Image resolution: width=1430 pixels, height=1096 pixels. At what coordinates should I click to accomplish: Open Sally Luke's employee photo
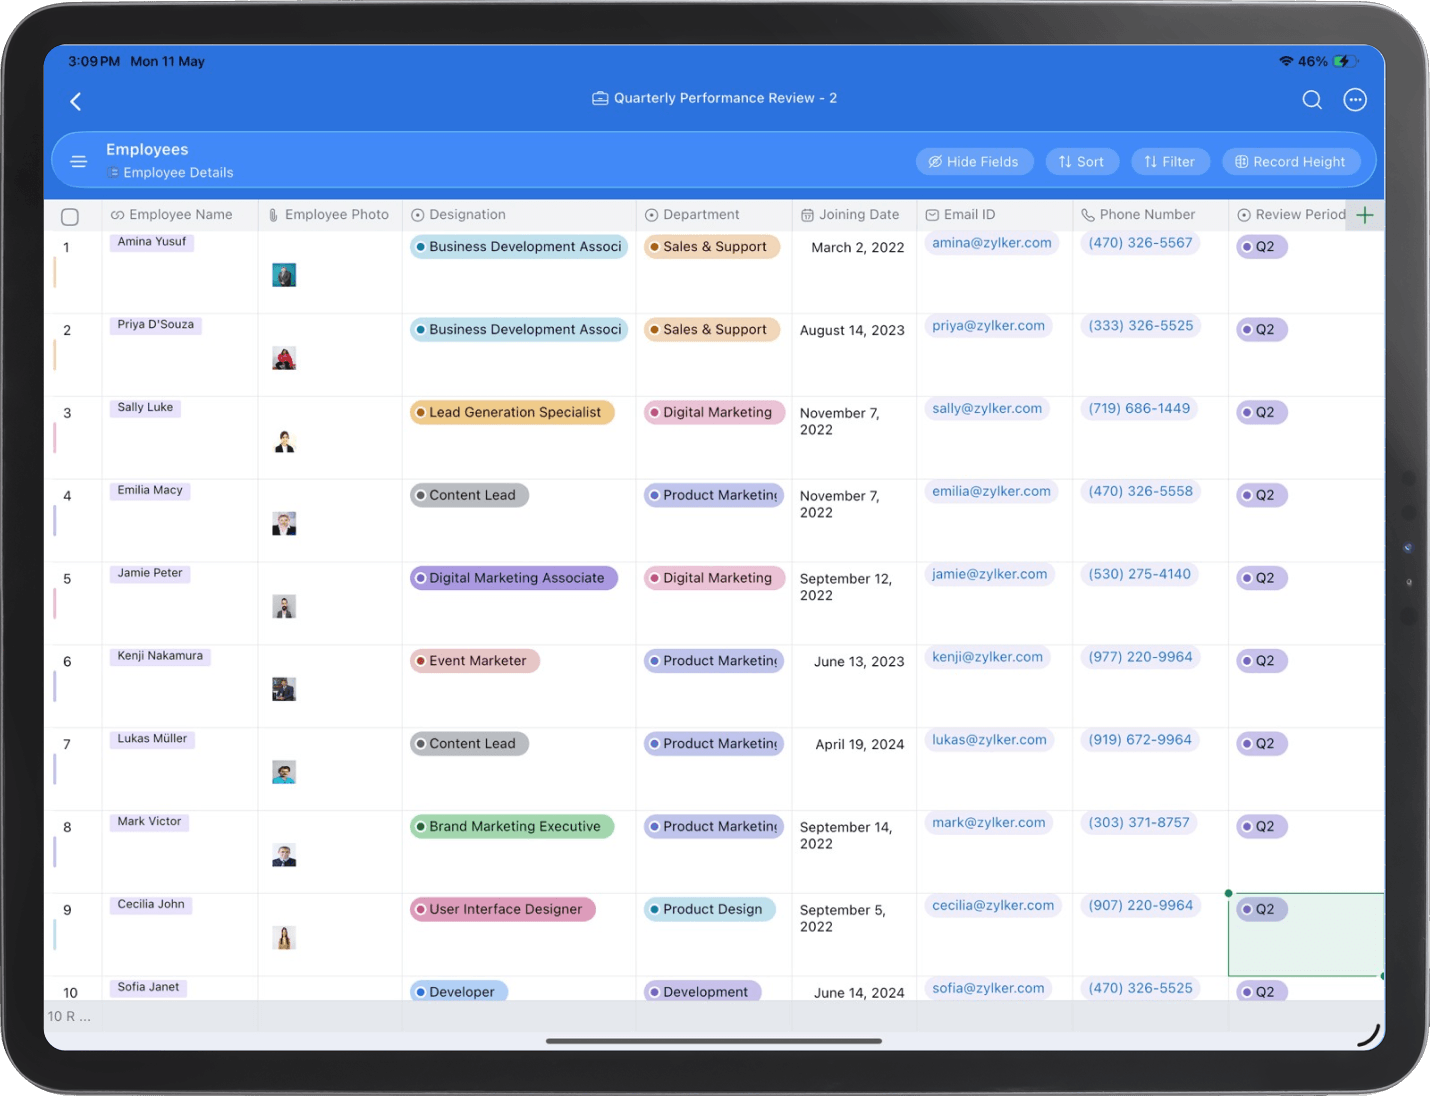click(x=284, y=441)
